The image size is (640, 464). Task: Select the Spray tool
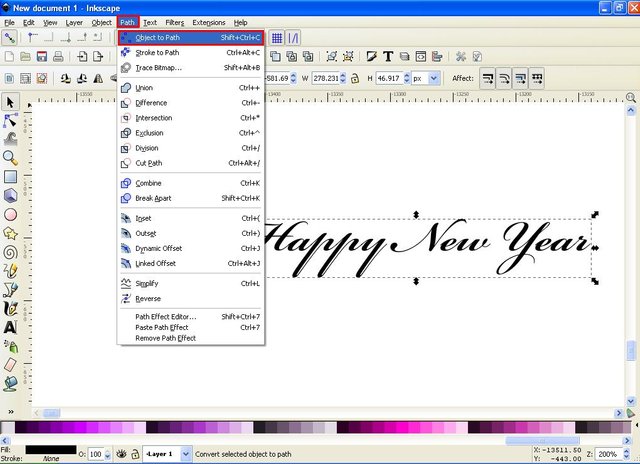pos(10,346)
